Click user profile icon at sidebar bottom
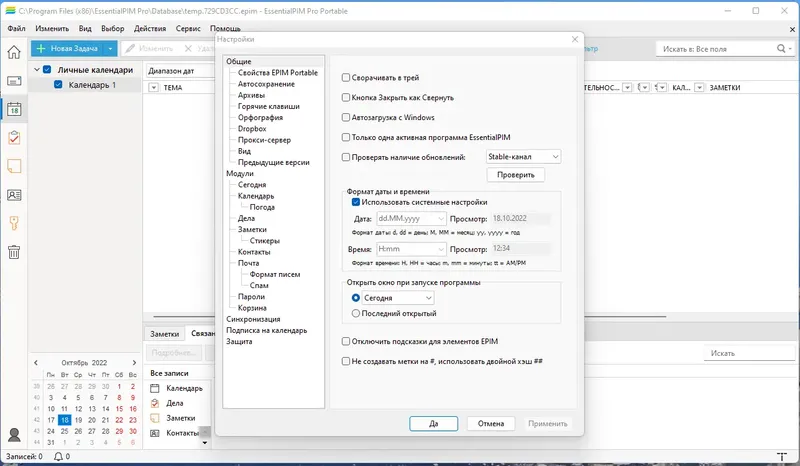This screenshot has width=800, height=466. pos(14,434)
